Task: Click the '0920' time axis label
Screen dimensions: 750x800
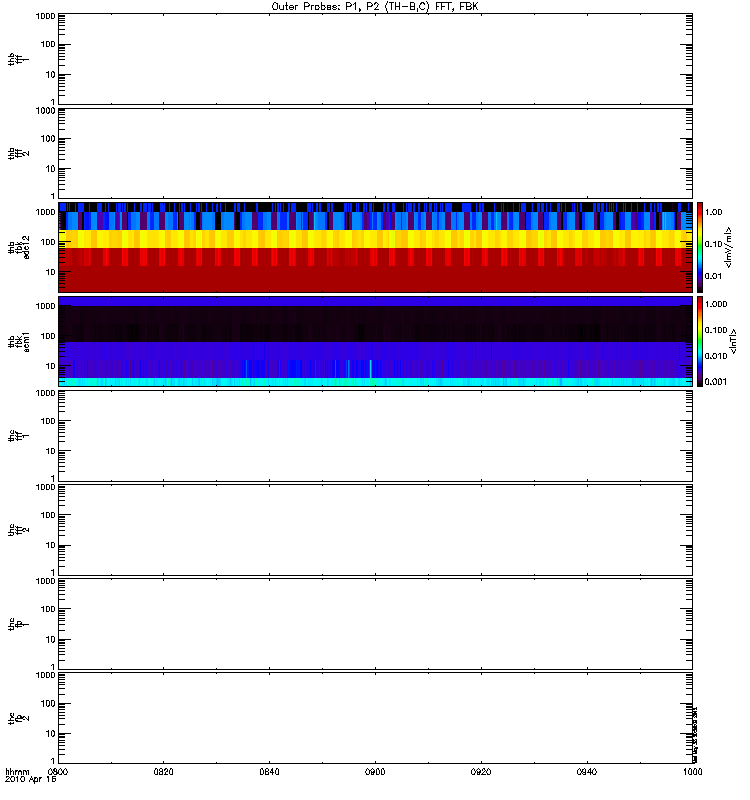Action: pos(481,771)
